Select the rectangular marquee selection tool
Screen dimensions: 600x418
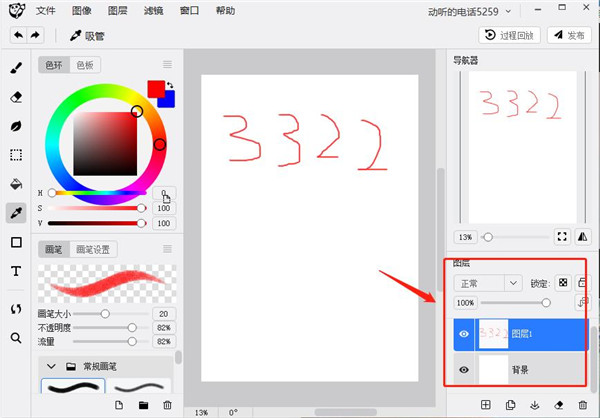[16, 155]
